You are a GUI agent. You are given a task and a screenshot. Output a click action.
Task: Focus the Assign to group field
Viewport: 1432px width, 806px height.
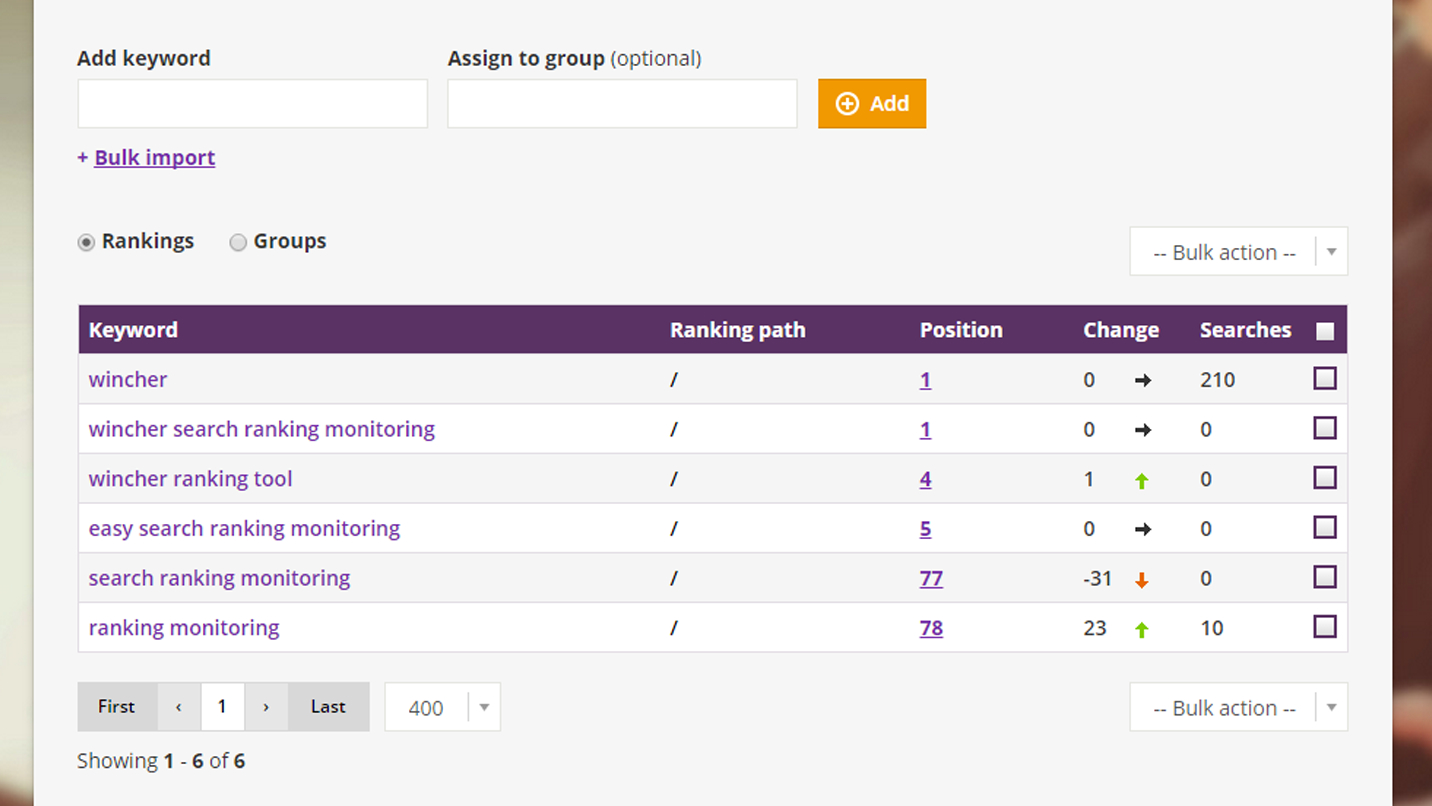(x=622, y=104)
